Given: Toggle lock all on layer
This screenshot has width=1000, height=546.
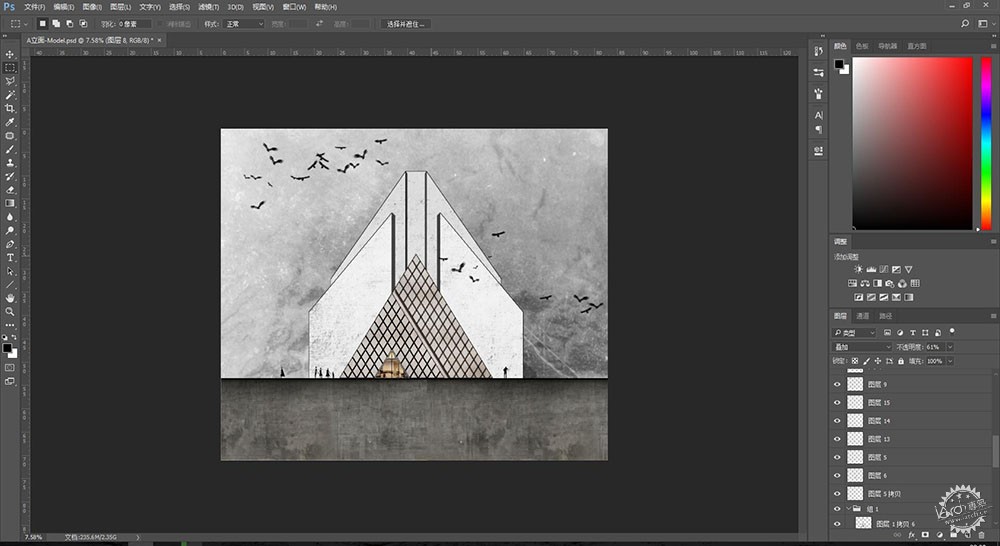Looking at the screenshot, I should click(901, 361).
